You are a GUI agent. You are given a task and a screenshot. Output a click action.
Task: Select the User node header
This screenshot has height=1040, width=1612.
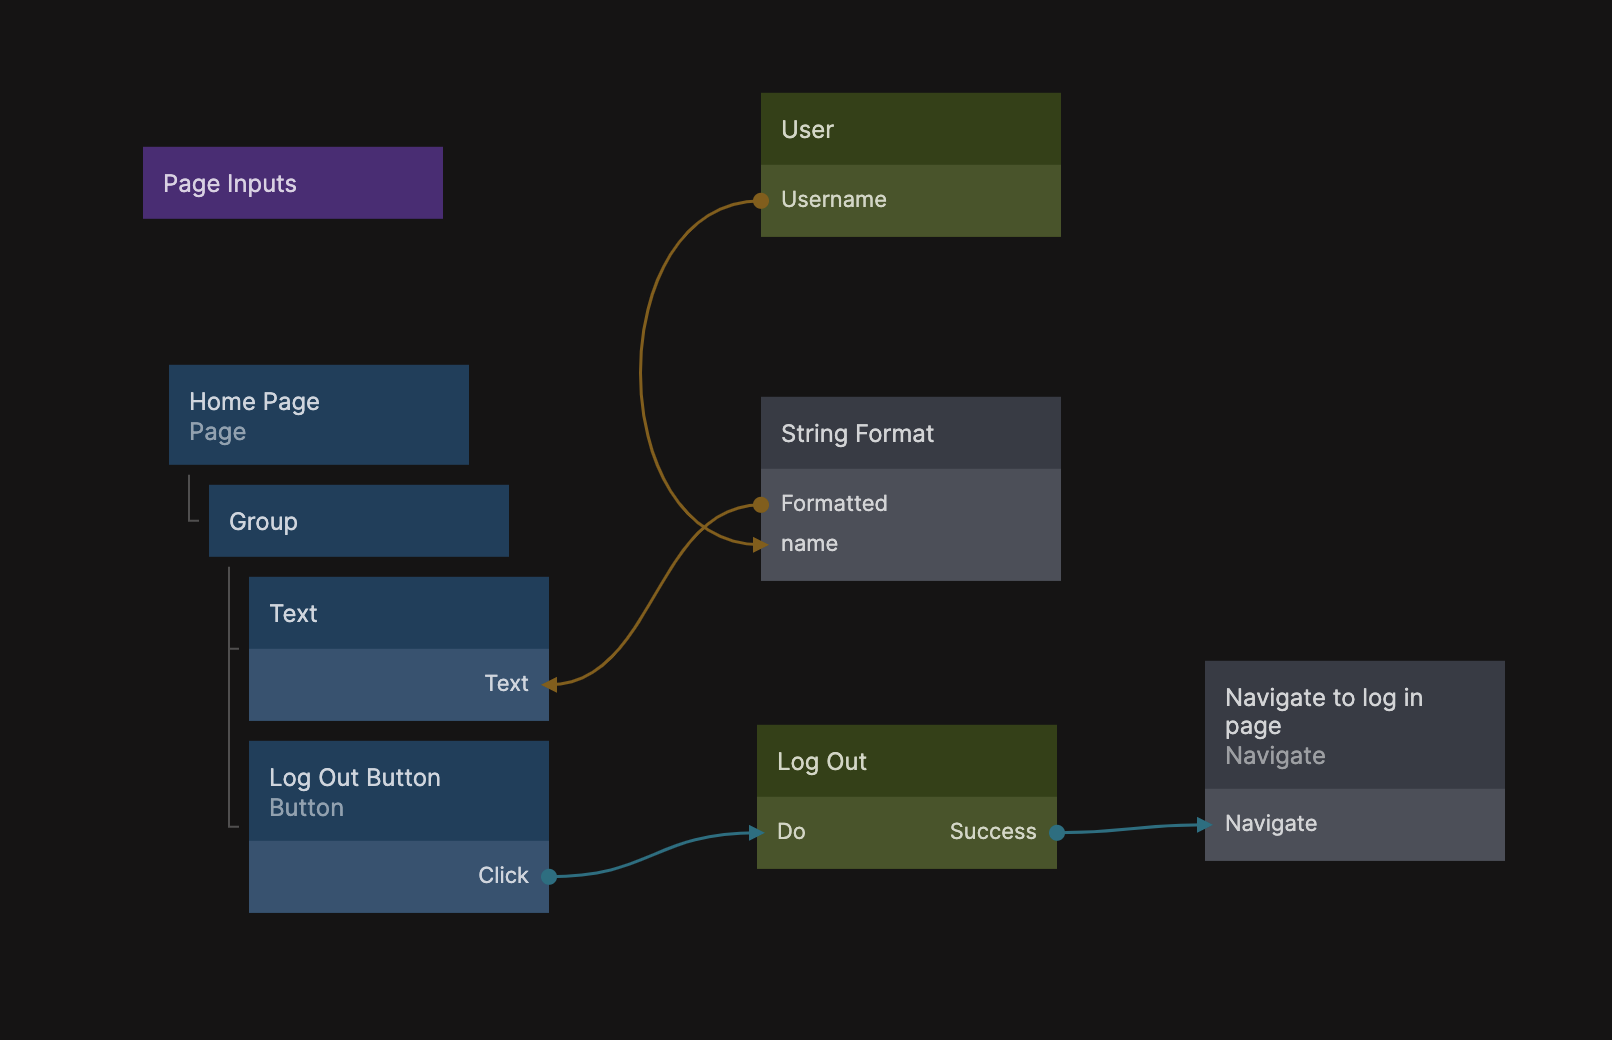click(x=910, y=129)
